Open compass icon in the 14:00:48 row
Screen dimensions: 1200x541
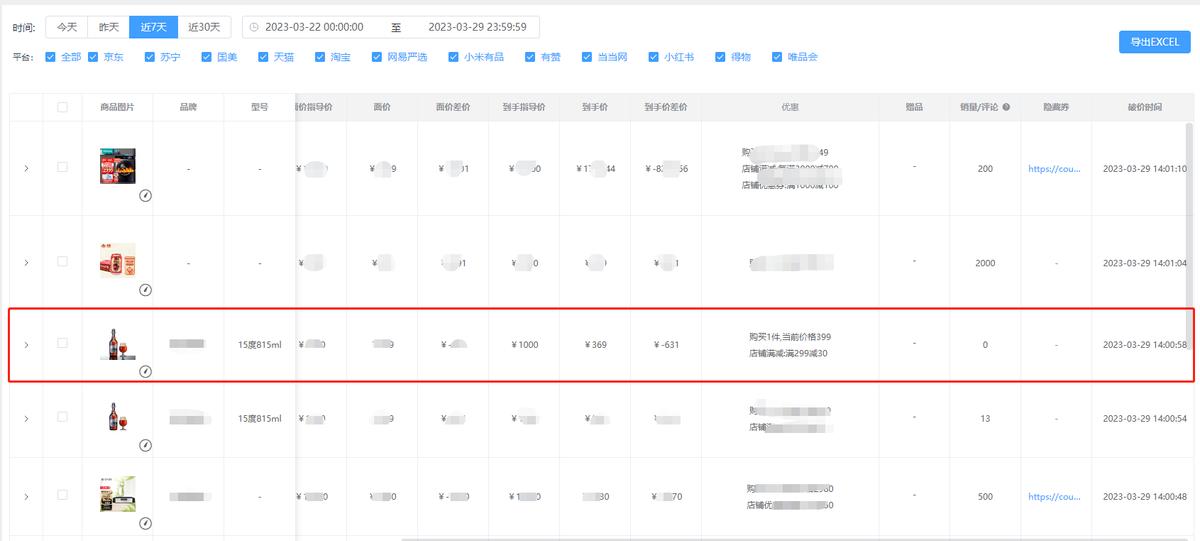145,523
